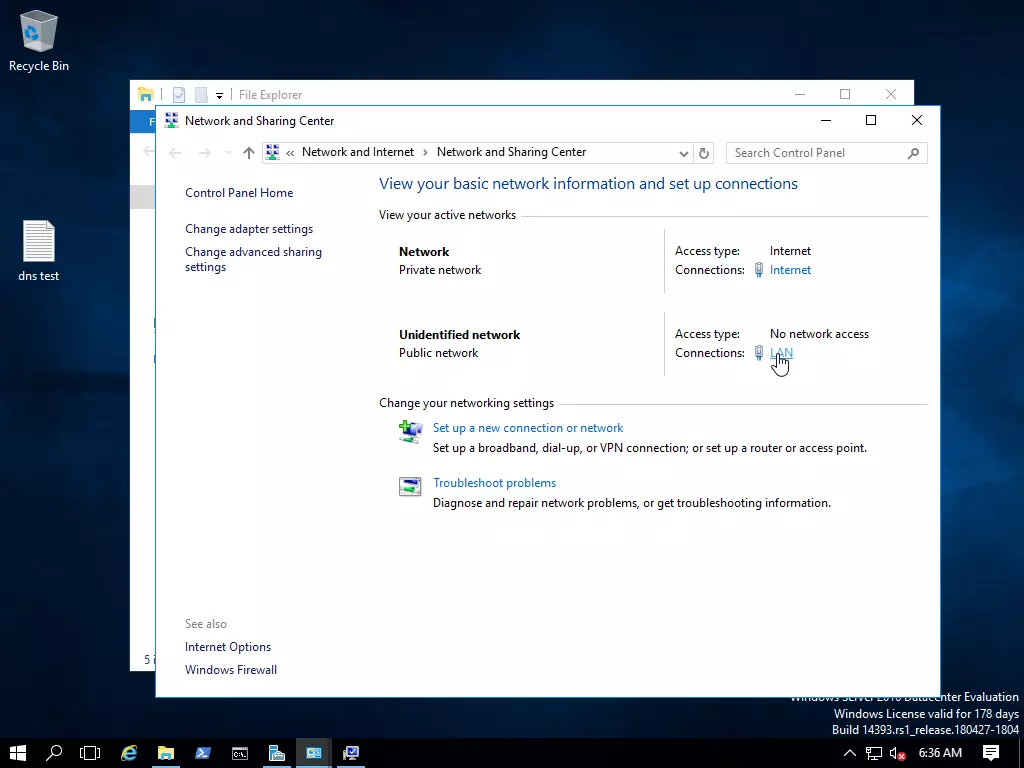Click the New folder icon in File Explorer's toolbar
The image size is (1024, 768).
pos(201,95)
